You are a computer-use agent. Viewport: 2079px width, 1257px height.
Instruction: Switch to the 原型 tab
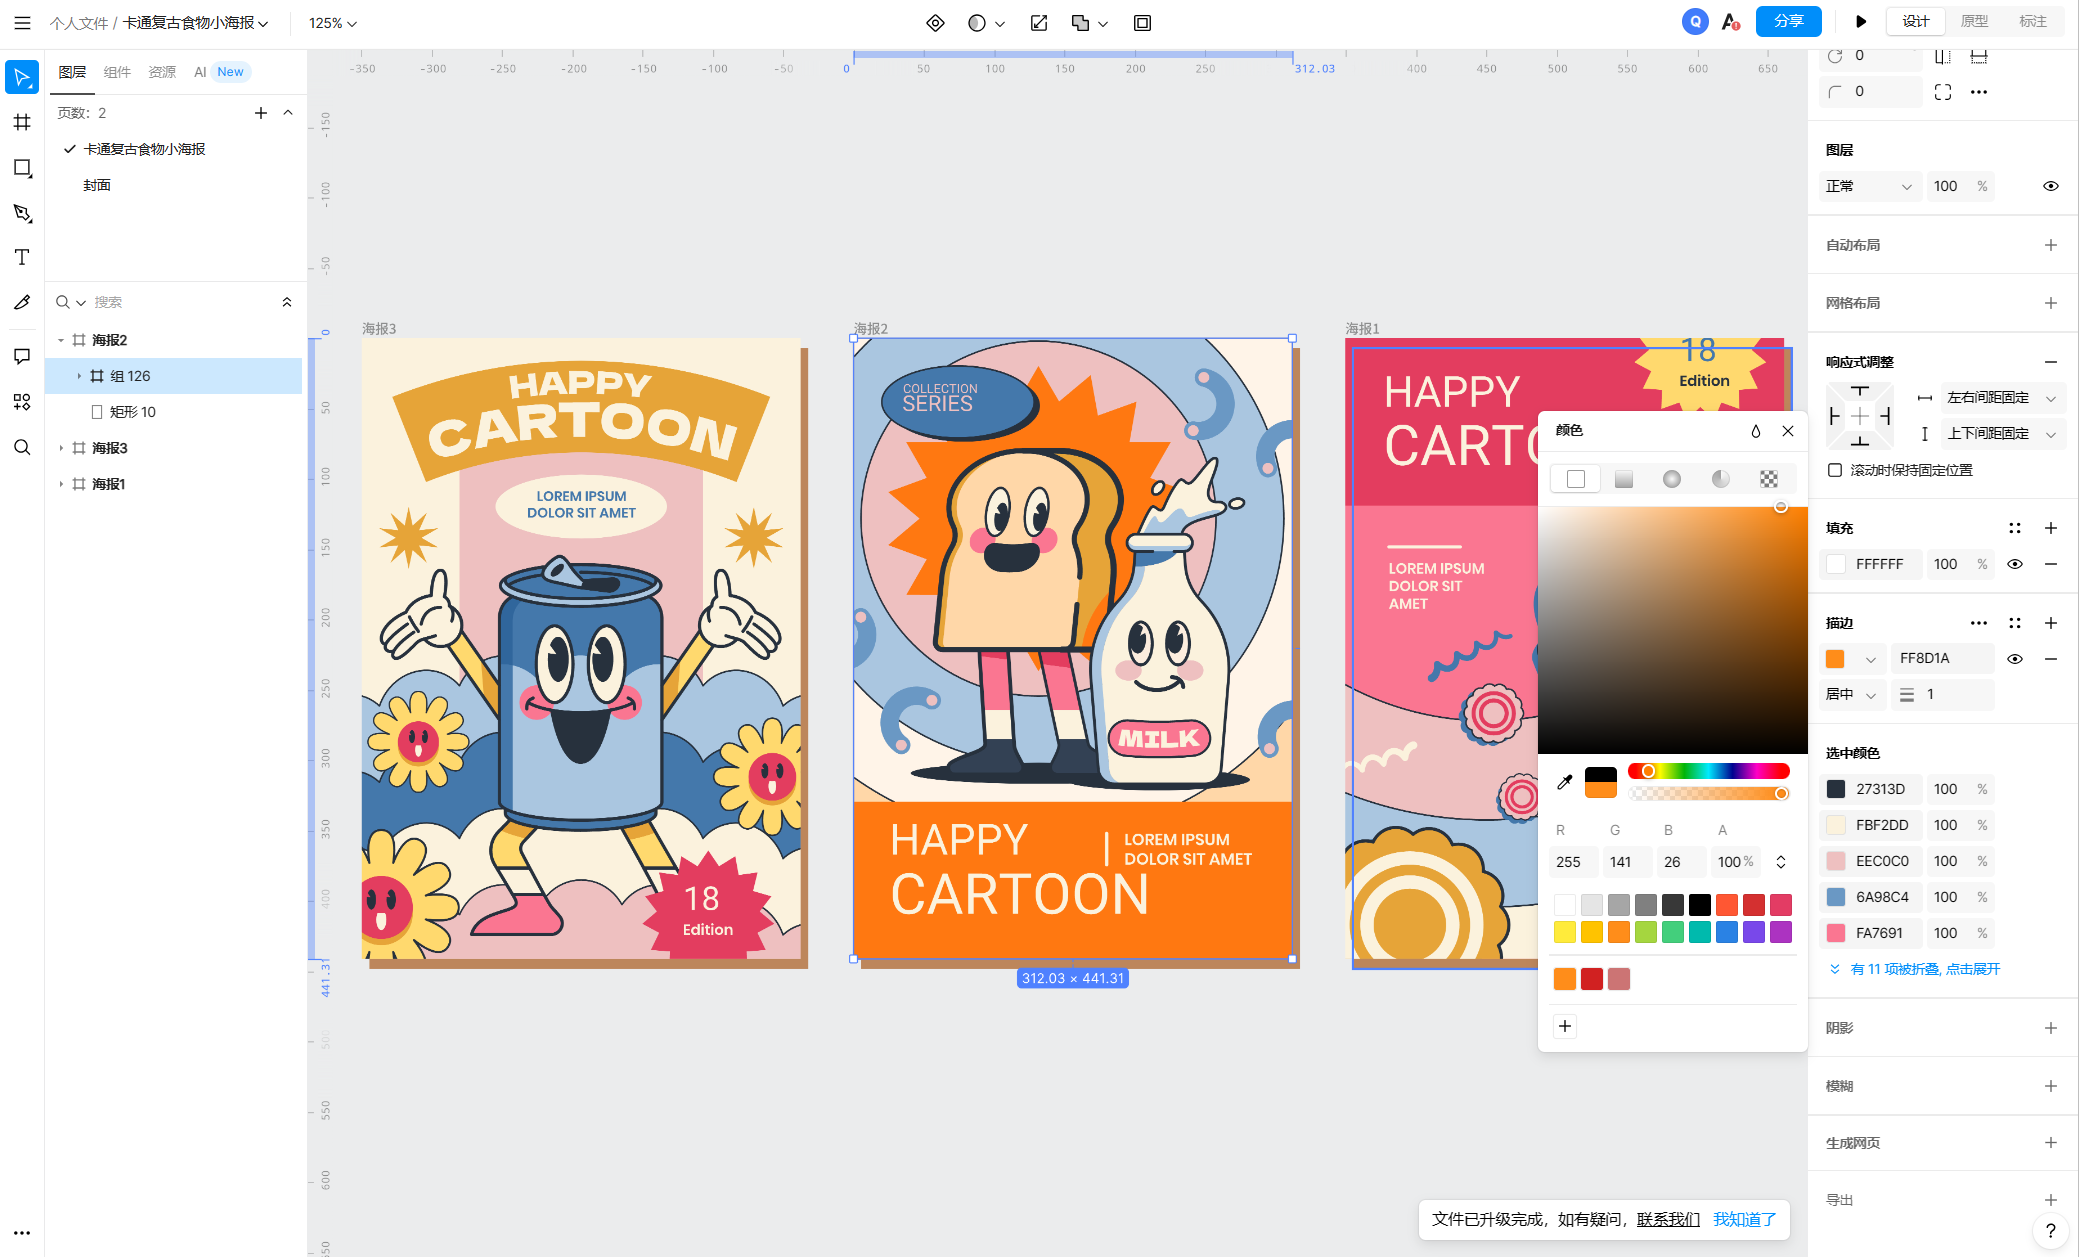(1974, 22)
